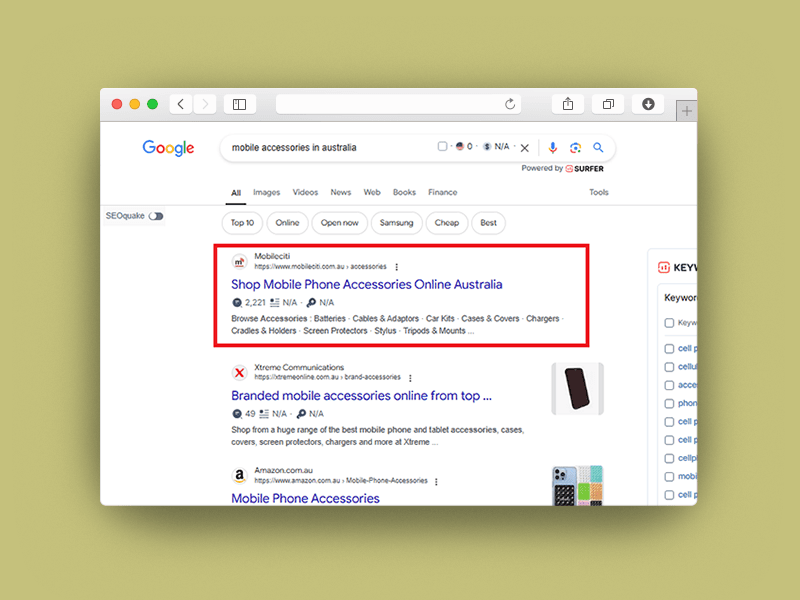Open three-dot menu for Amazon.com.au result
800x600 pixels.
(x=436, y=481)
